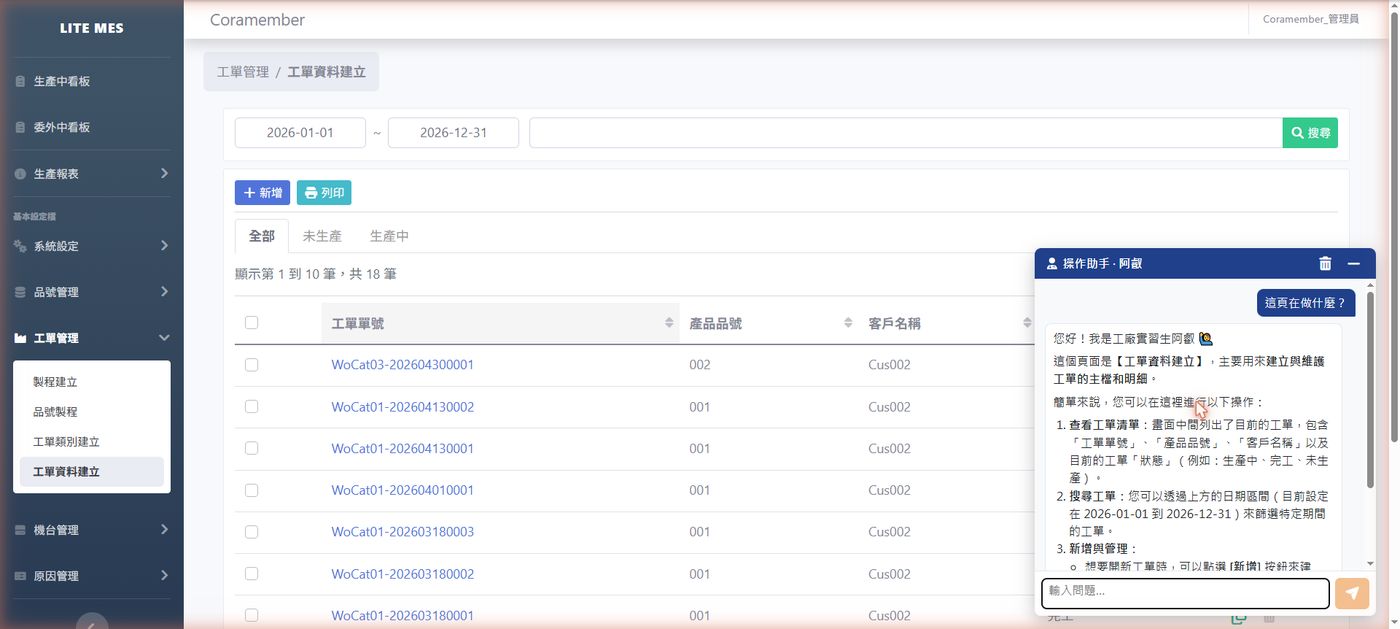Click the 生產中看板 clipboard icon
The image size is (1400, 629).
[x=20, y=81]
